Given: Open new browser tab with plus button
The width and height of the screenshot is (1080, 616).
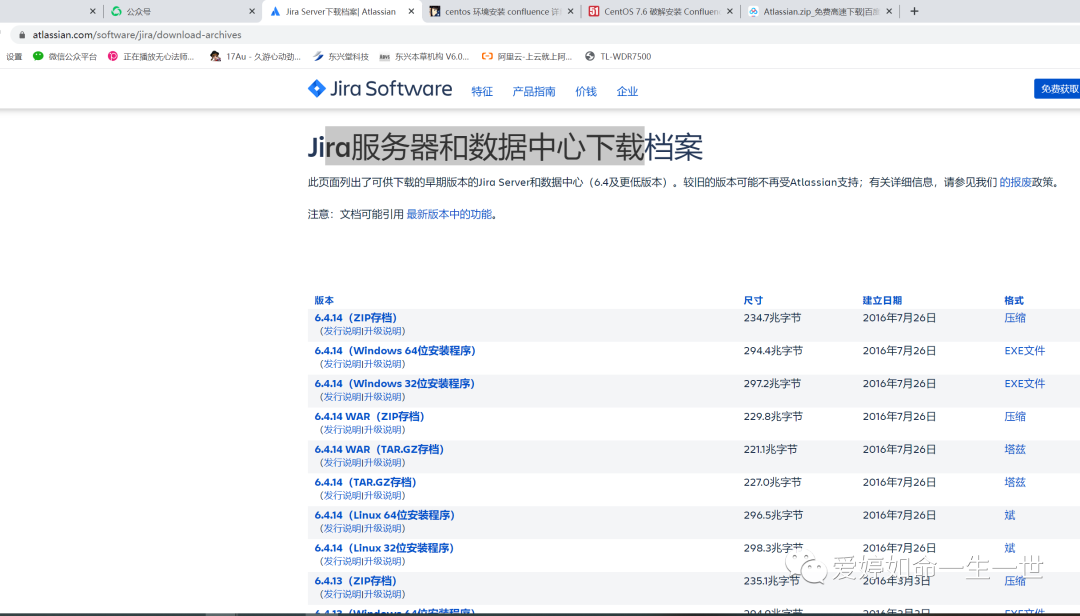Looking at the screenshot, I should coord(914,11).
